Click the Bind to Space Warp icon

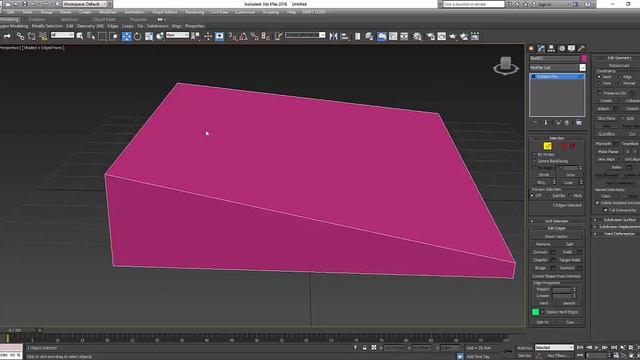click(43, 37)
